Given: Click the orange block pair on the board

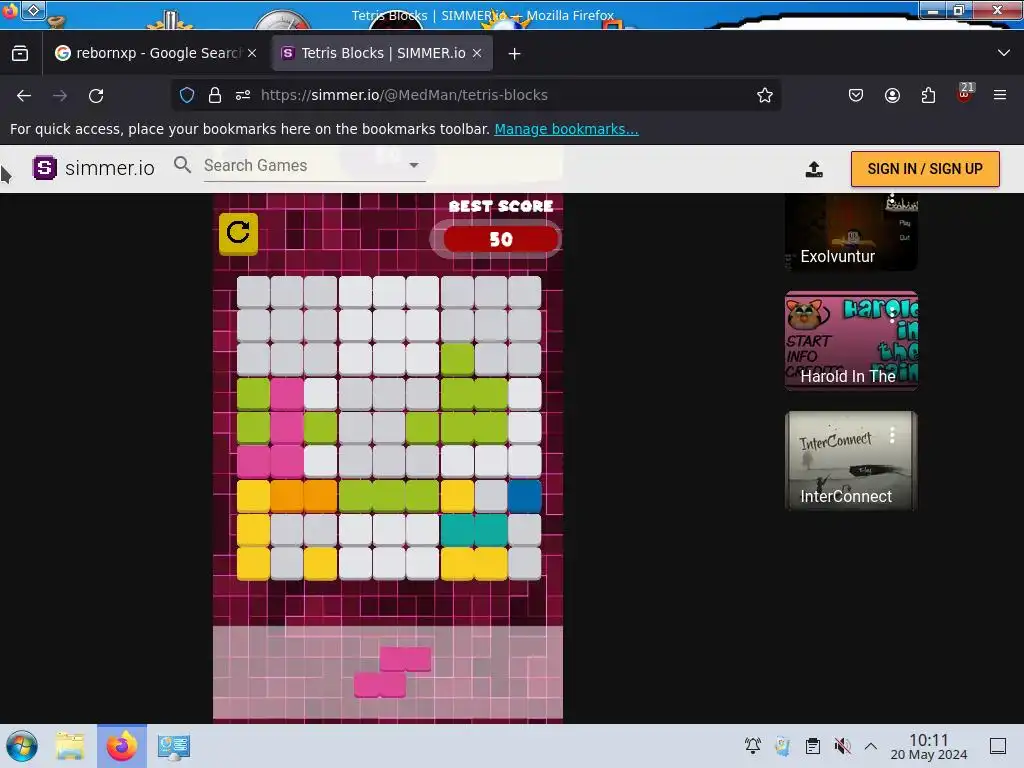Looking at the screenshot, I should [304, 496].
